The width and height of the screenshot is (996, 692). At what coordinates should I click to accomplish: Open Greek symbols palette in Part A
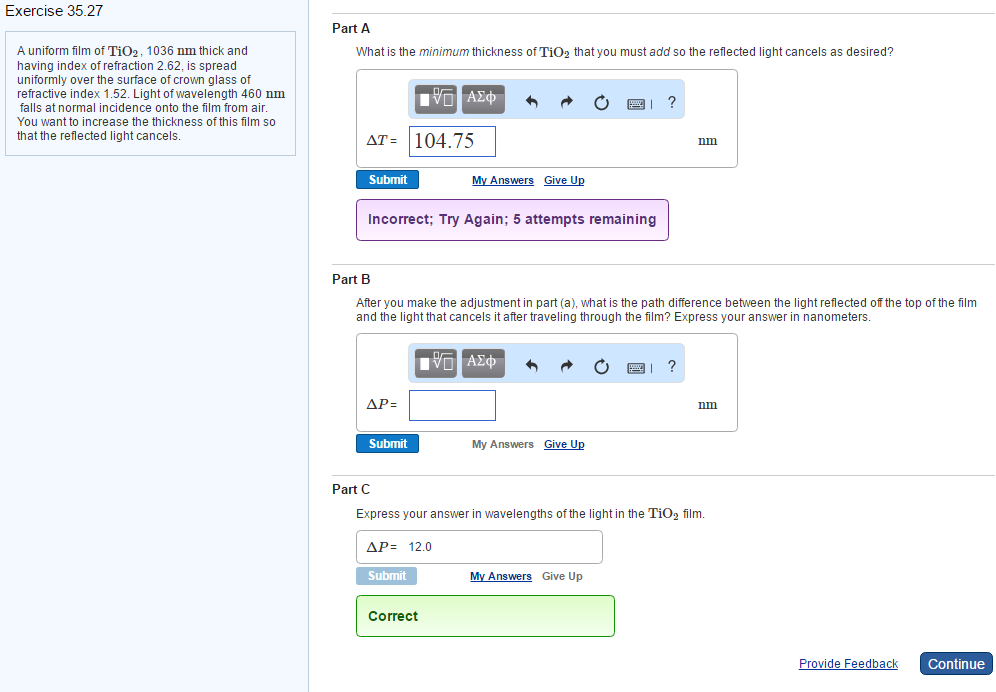pyautogui.click(x=483, y=98)
